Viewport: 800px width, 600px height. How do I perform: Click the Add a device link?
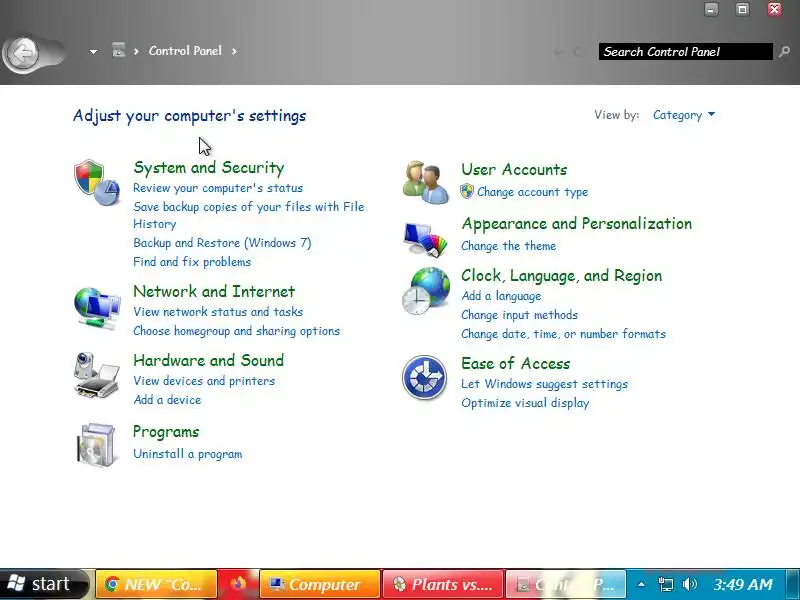167,399
